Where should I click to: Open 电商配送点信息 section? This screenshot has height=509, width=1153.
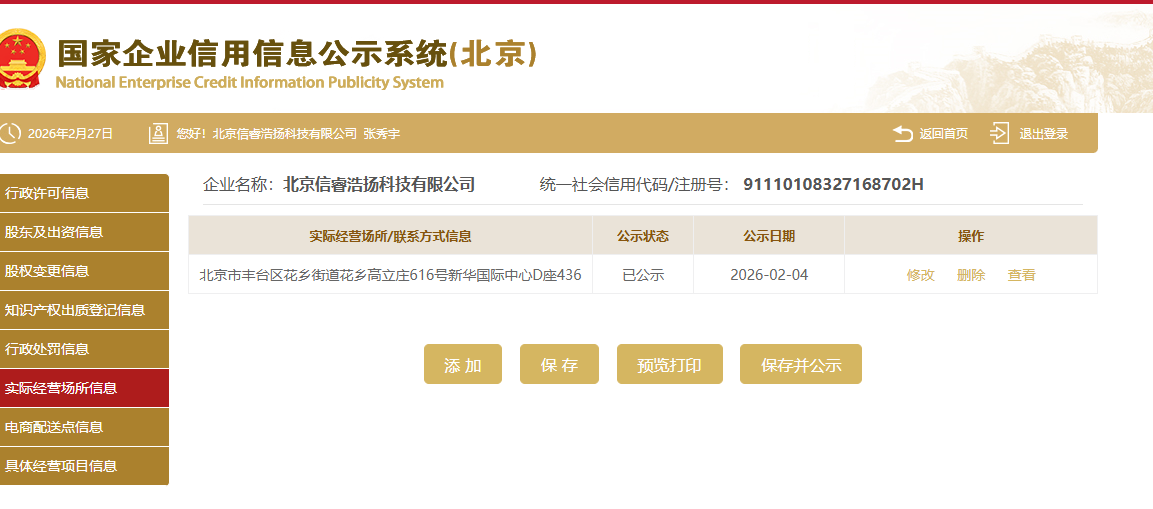coord(84,427)
